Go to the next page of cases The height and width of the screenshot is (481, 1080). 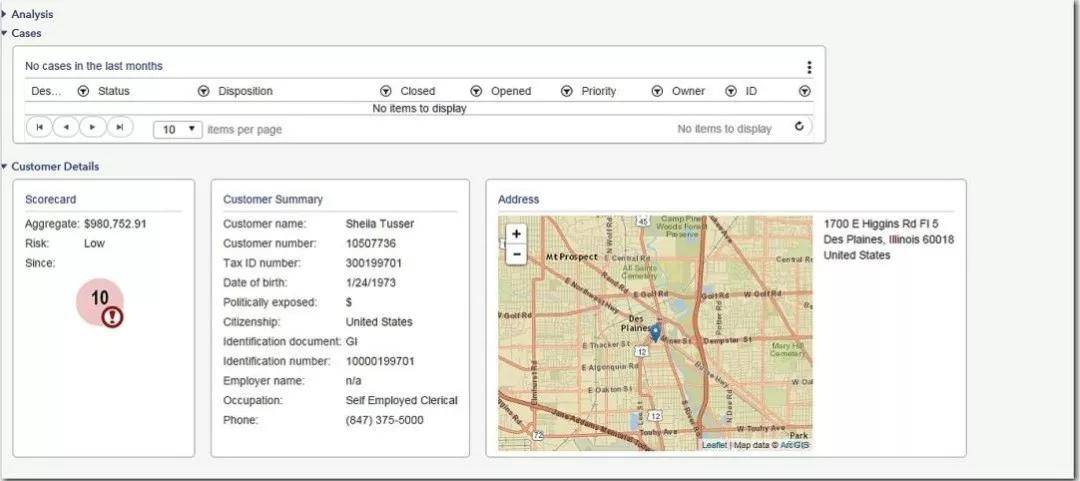coord(92,127)
